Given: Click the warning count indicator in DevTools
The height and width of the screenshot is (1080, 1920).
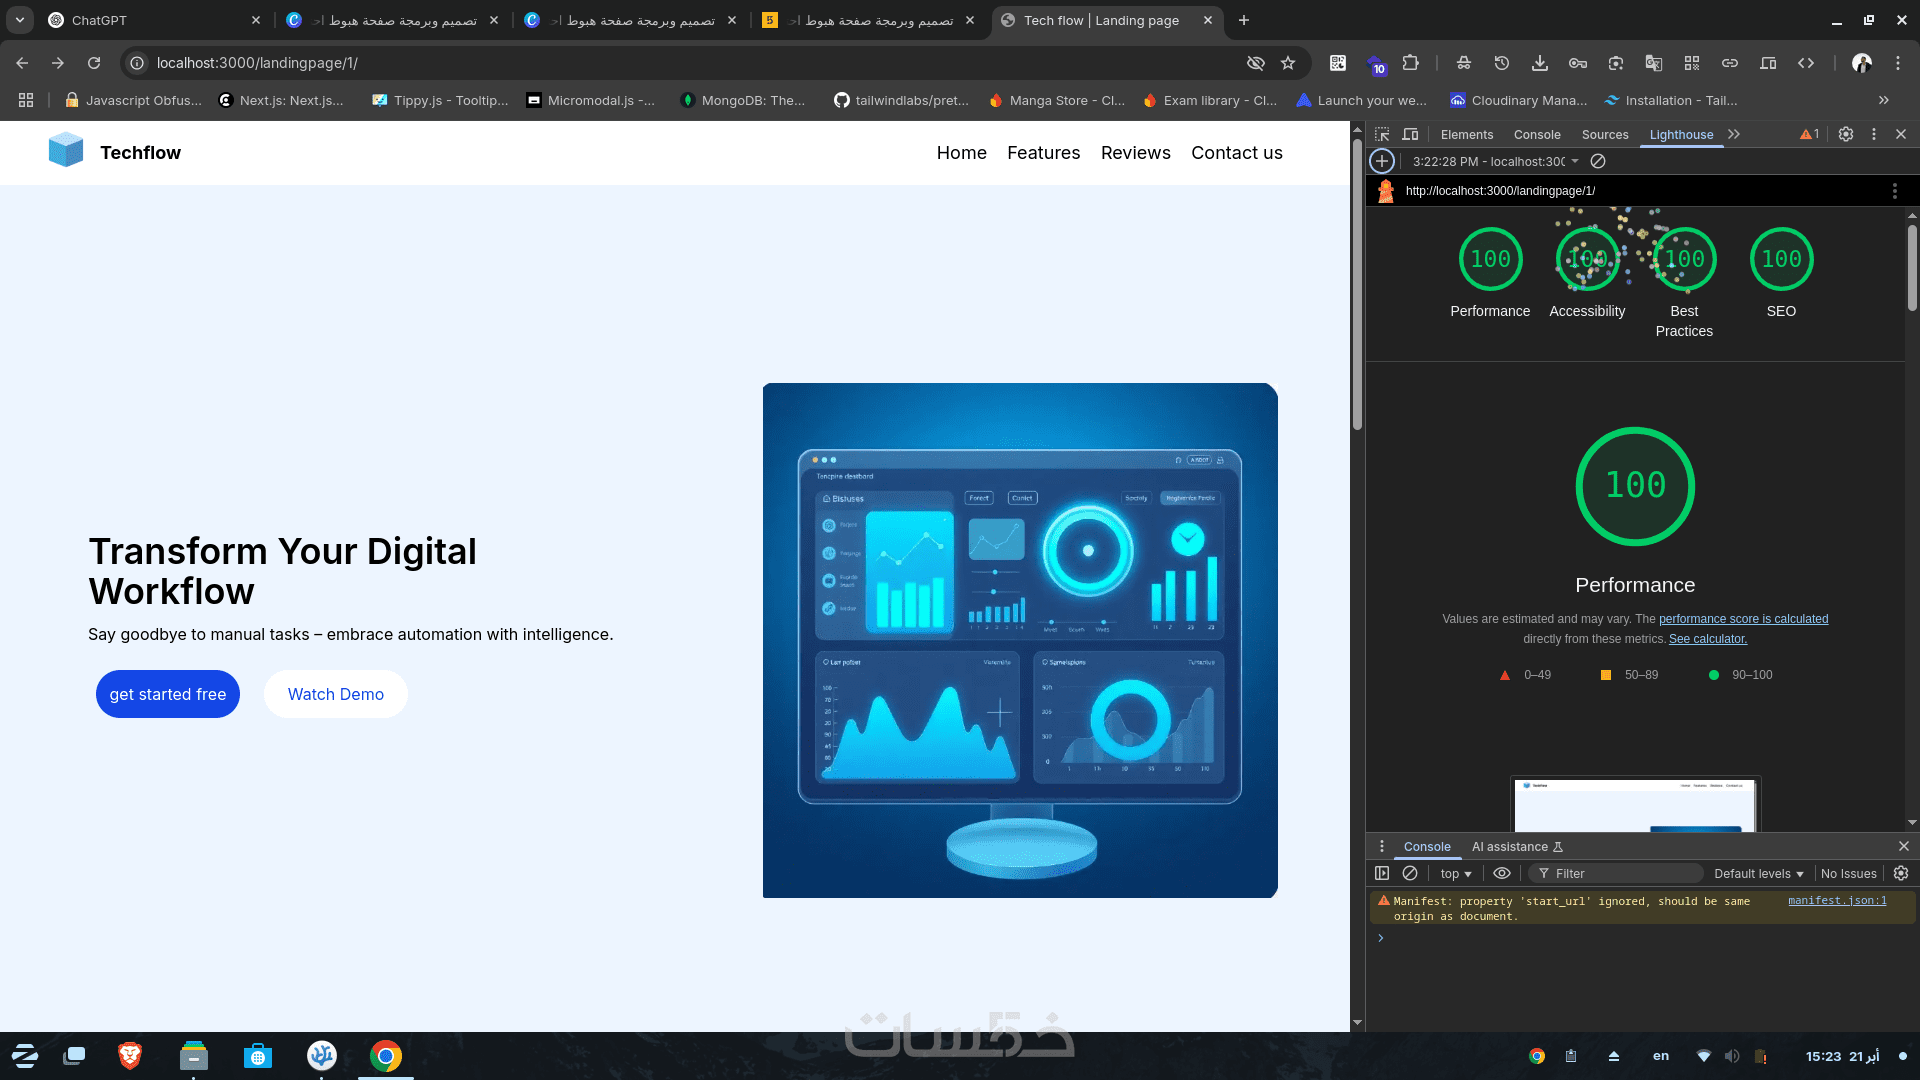Looking at the screenshot, I should 1810,134.
